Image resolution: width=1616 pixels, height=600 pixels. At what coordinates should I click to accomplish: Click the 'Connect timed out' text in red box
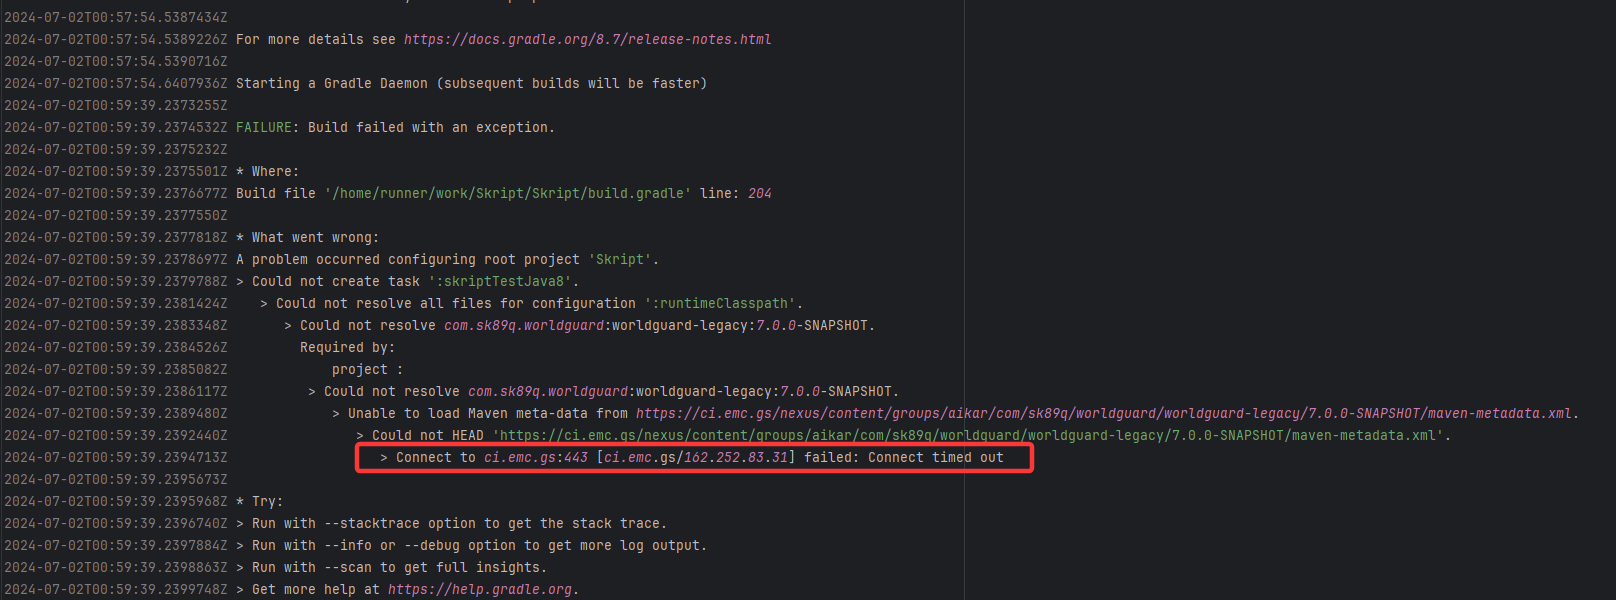coord(935,458)
